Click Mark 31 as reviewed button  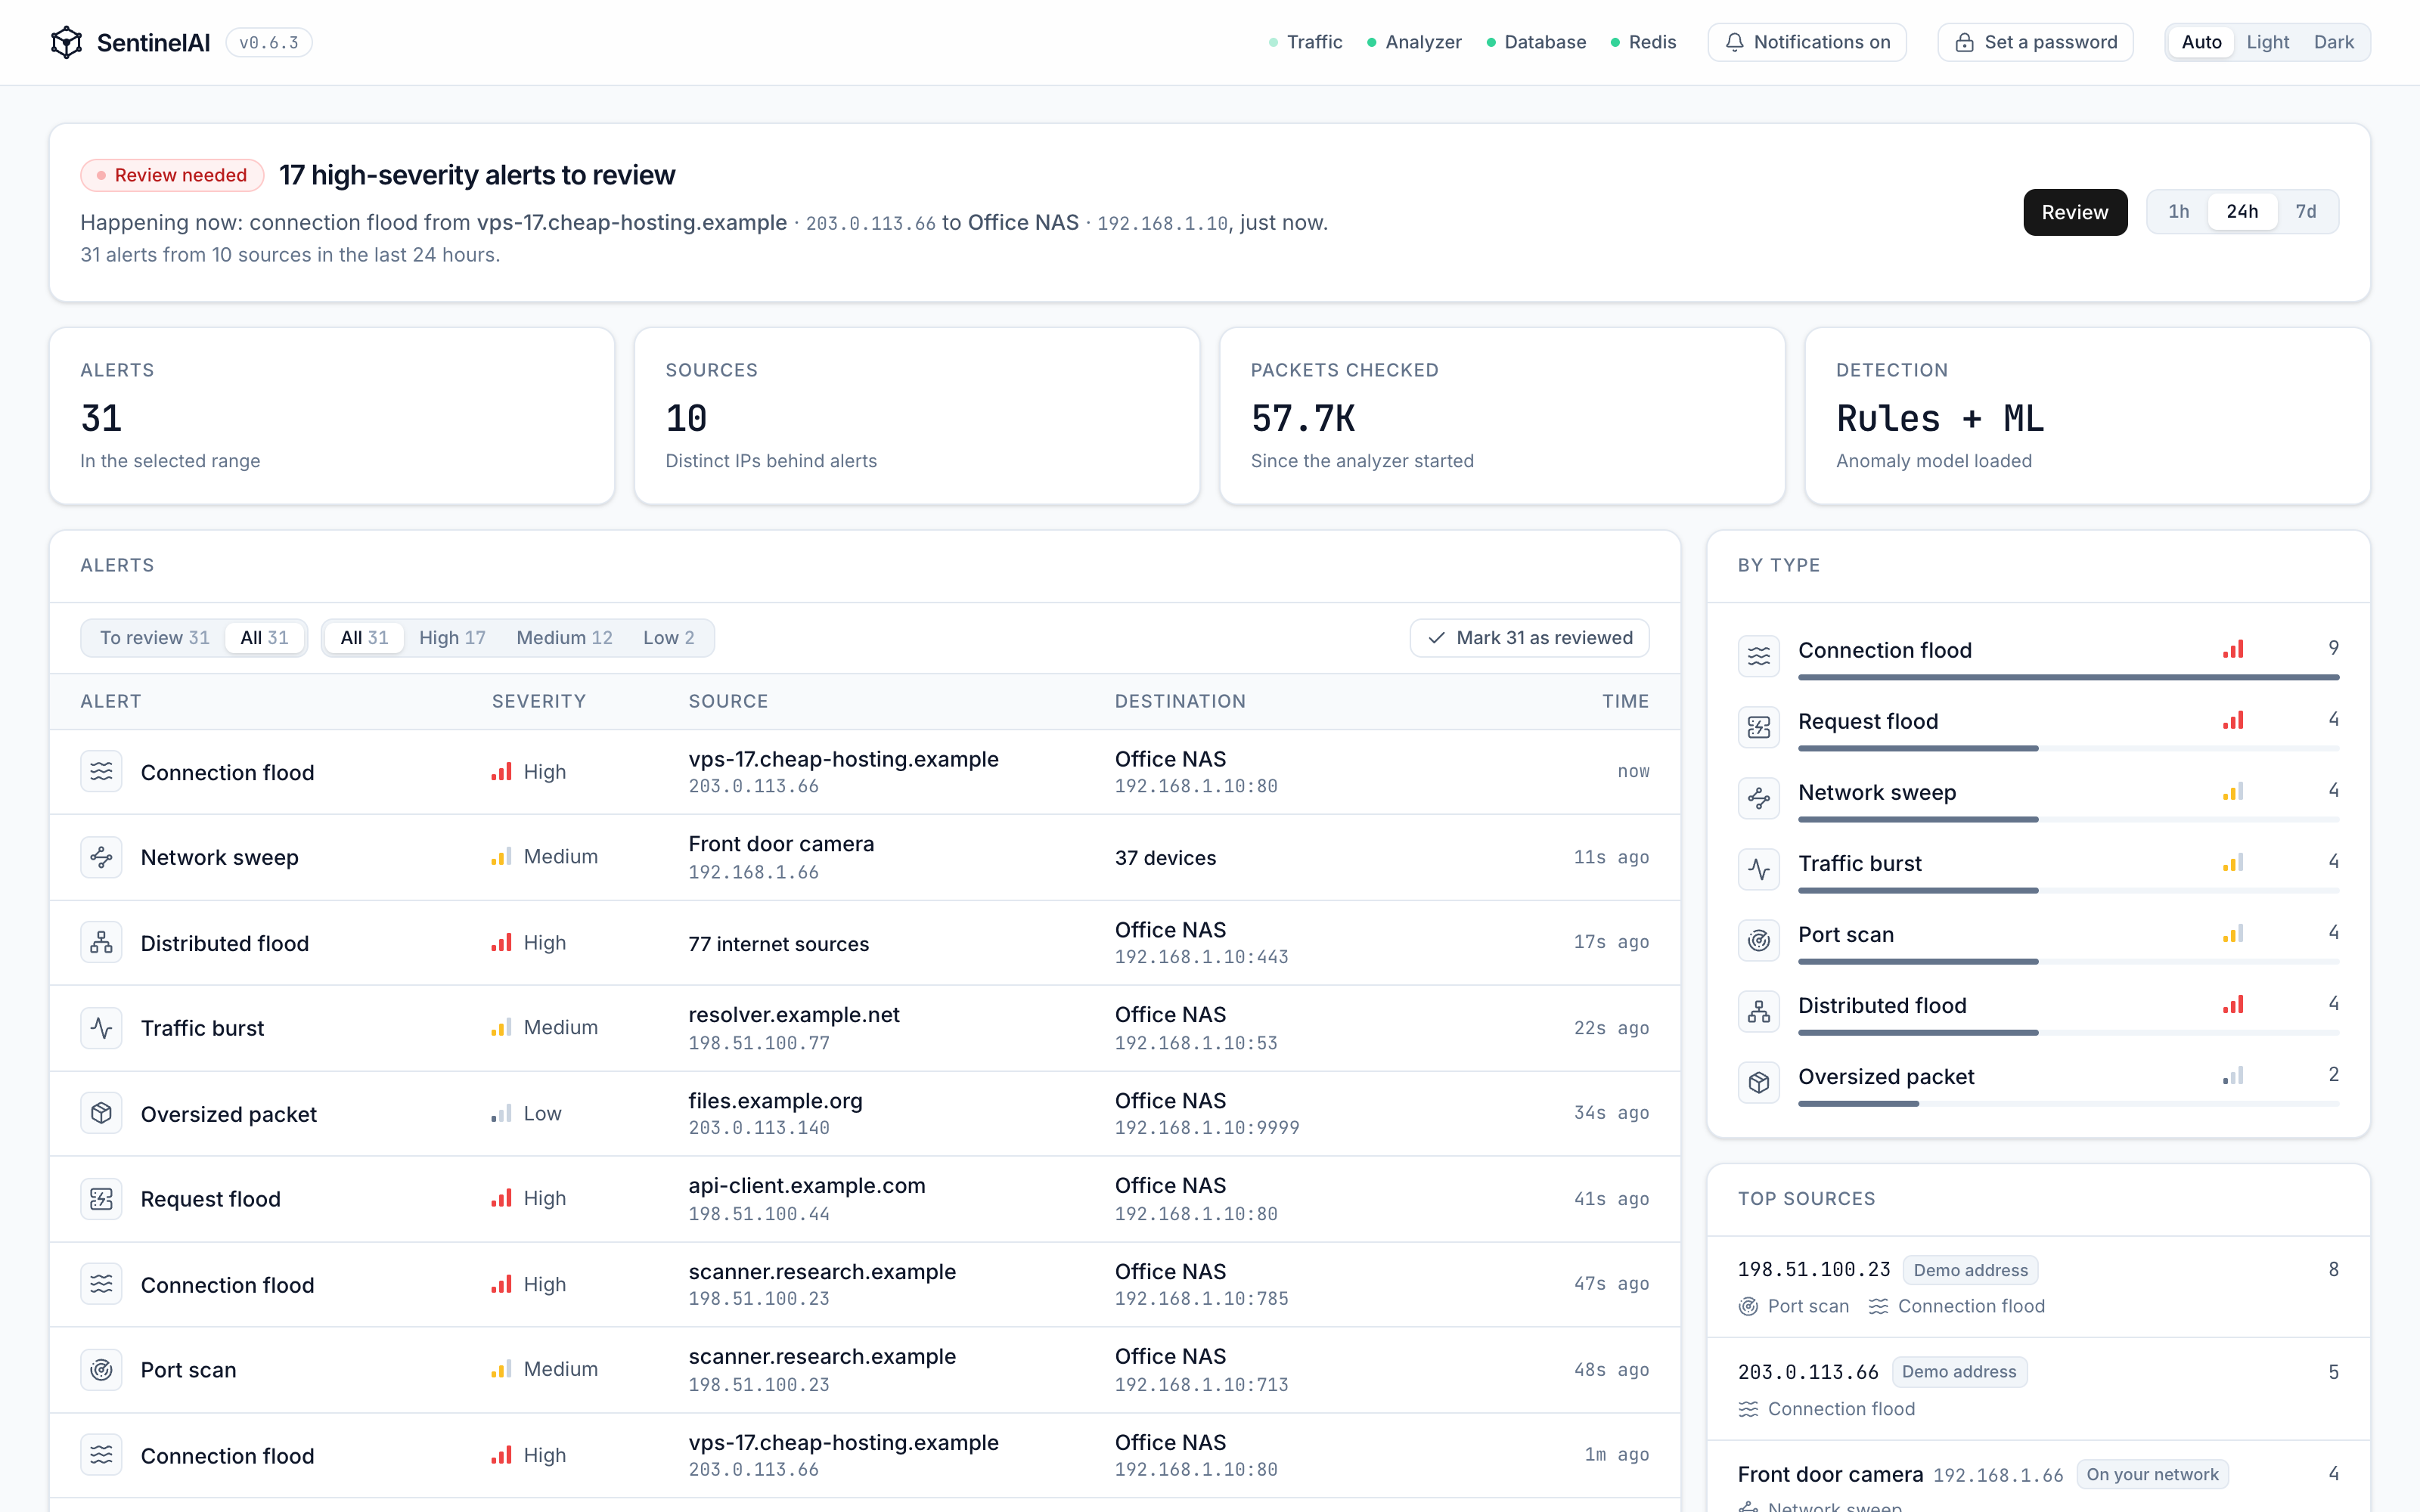pyautogui.click(x=1530, y=638)
